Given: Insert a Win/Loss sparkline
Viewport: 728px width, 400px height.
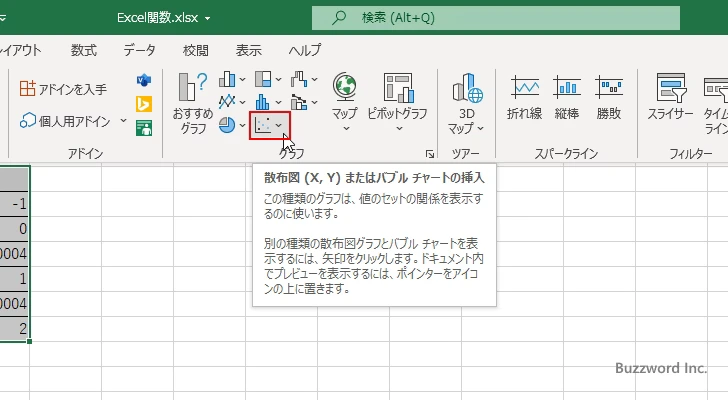Looking at the screenshot, I should point(609,97).
